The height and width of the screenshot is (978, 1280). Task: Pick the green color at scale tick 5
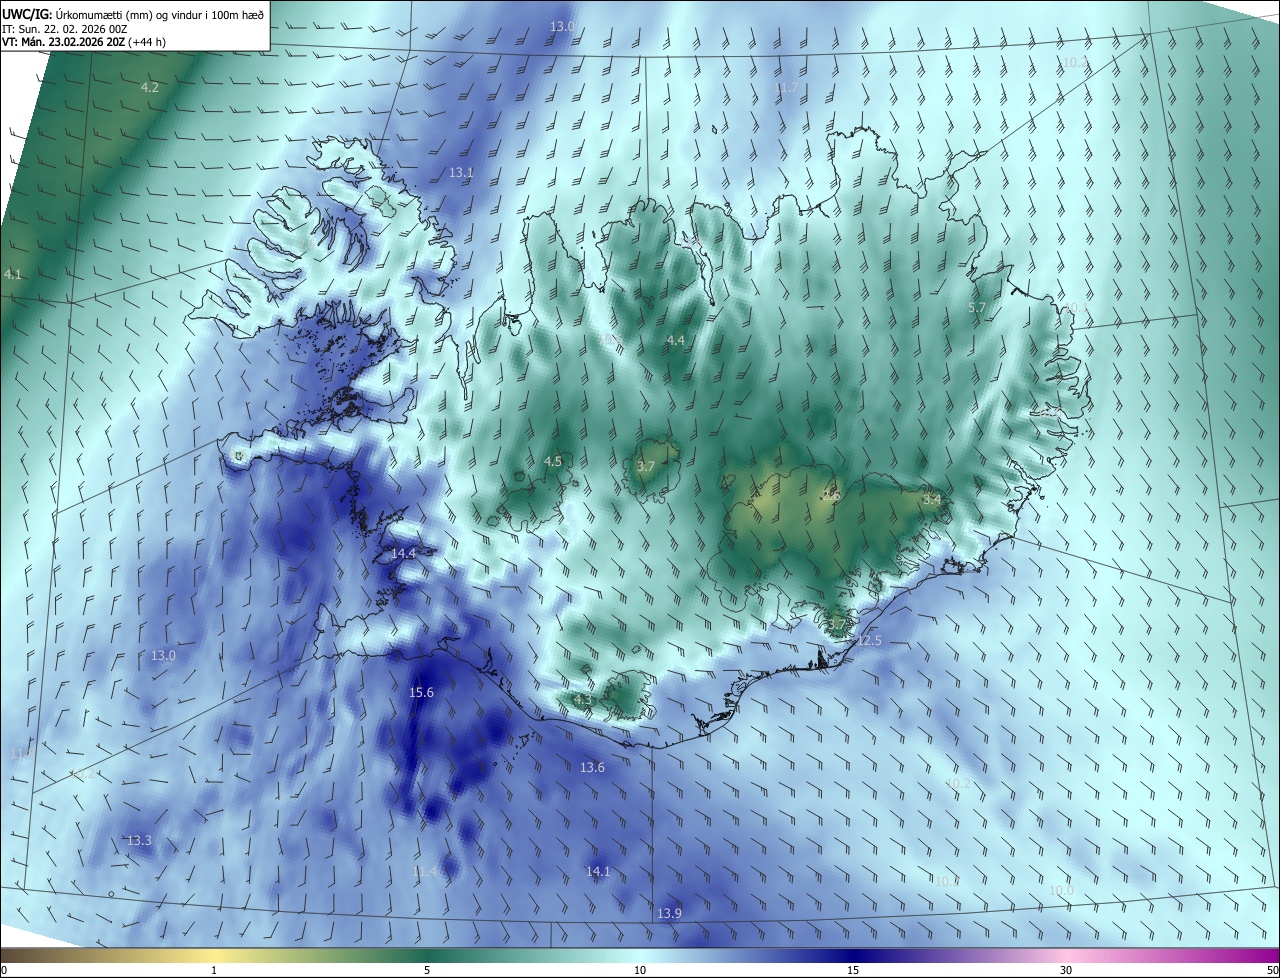pyautogui.click(x=427, y=955)
